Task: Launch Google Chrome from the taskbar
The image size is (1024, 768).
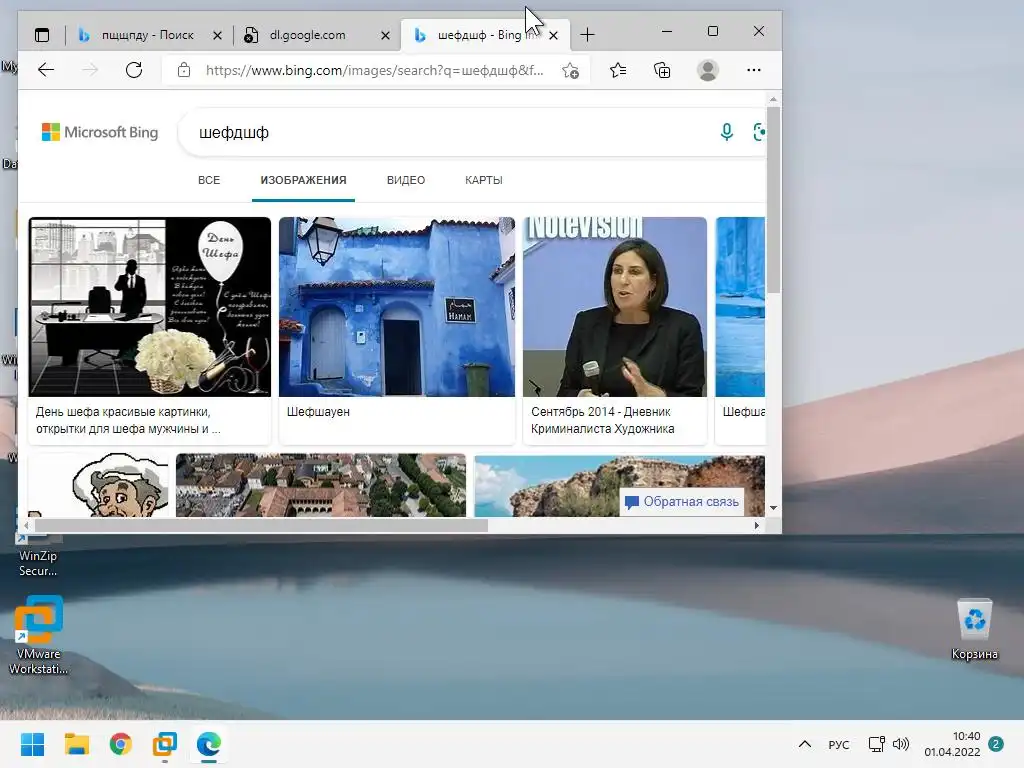Action: click(121, 744)
